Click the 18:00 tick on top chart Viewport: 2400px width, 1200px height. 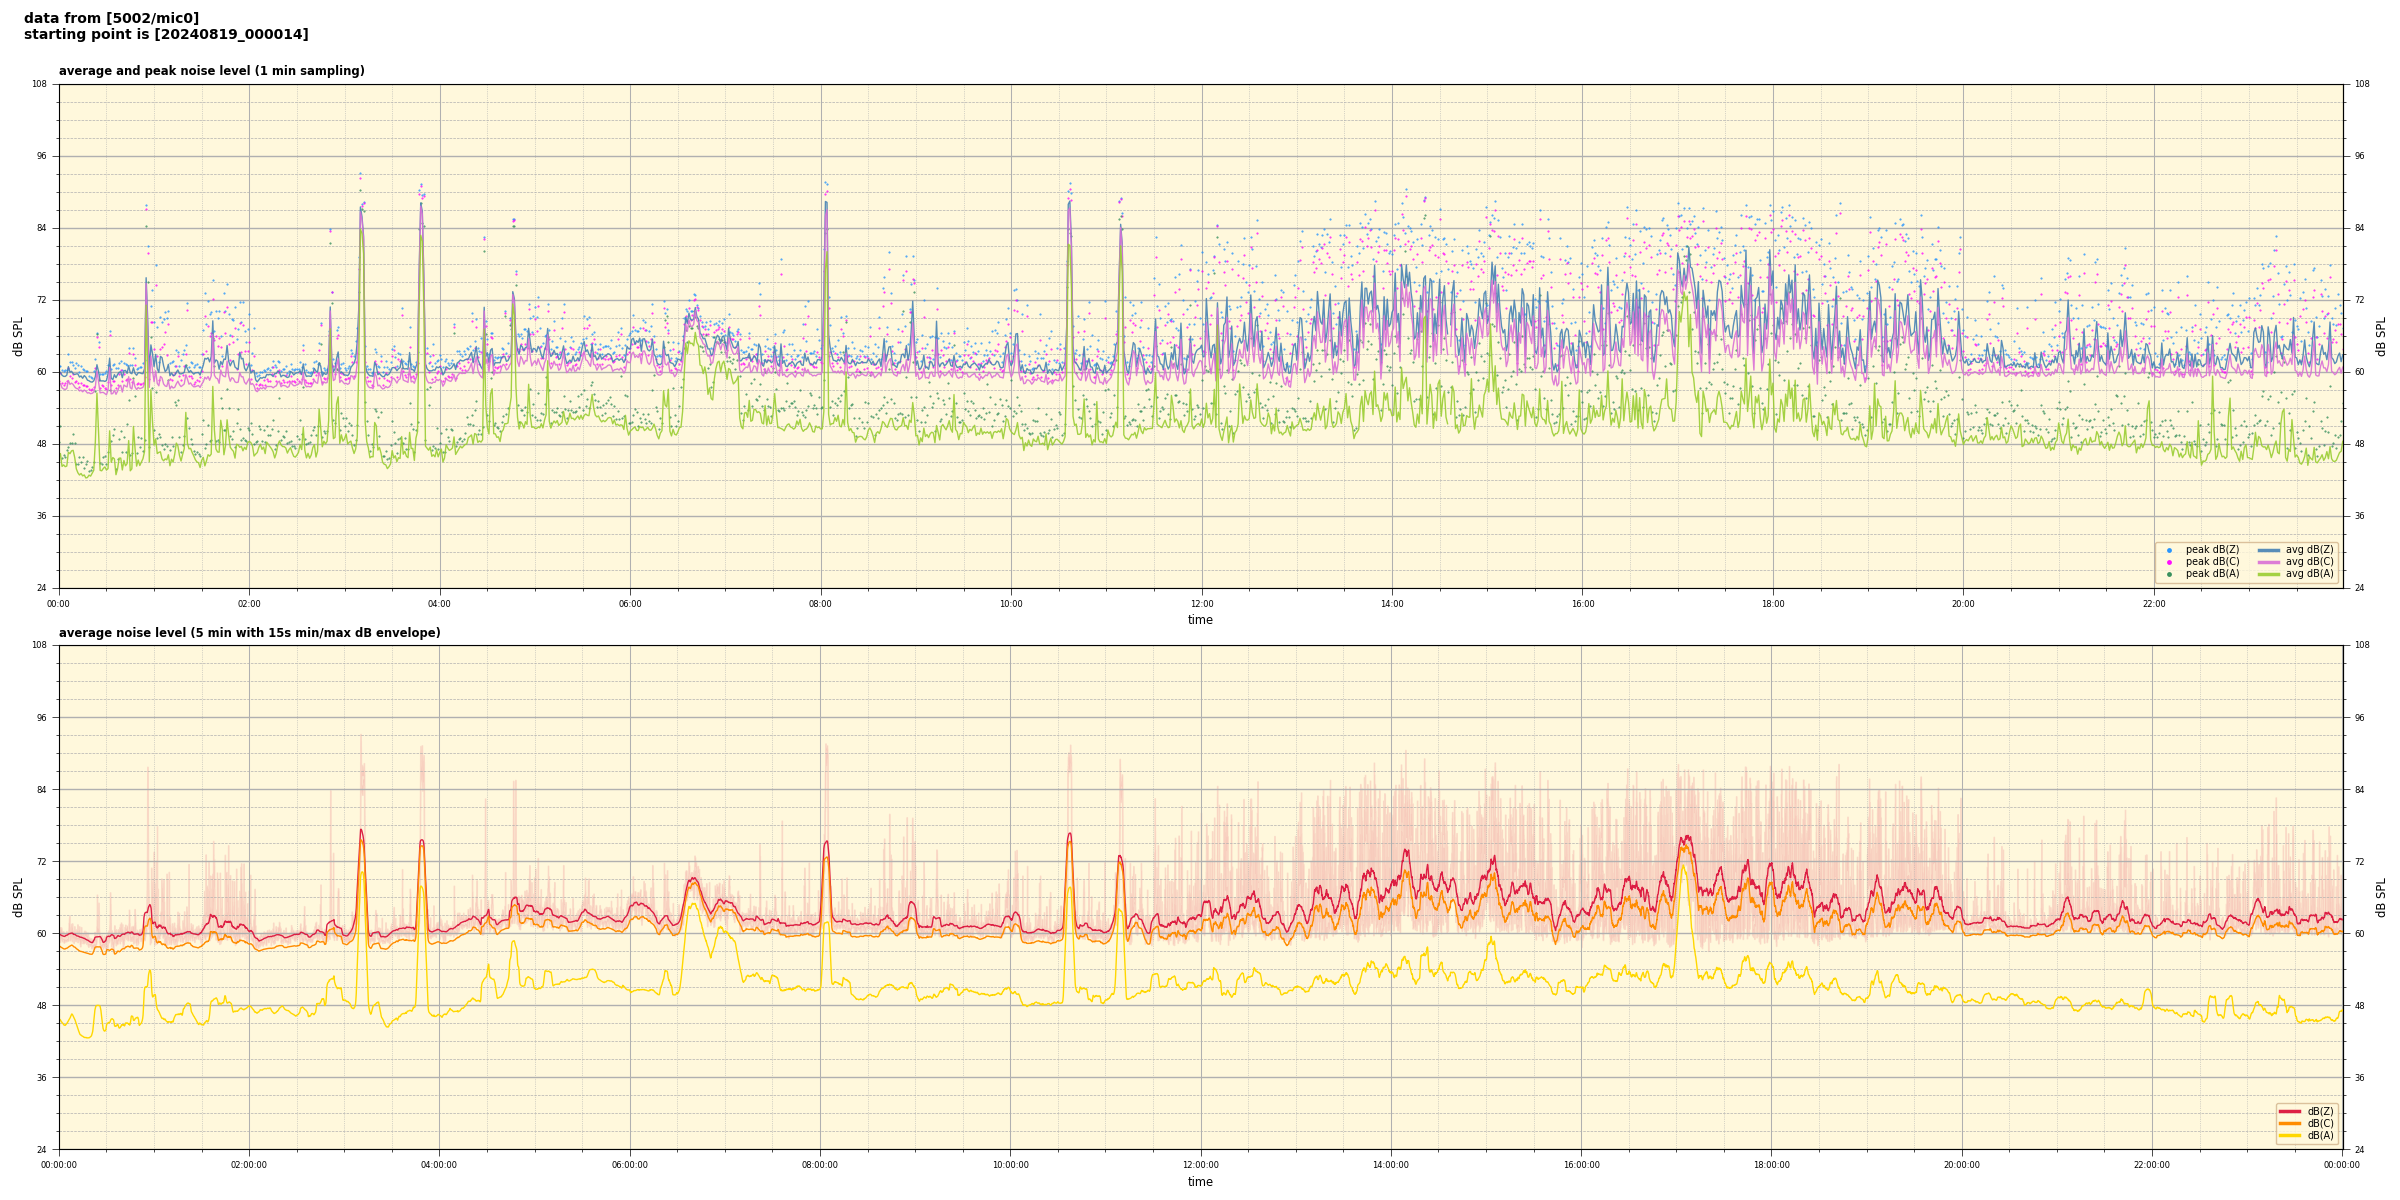[x=1772, y=604]
